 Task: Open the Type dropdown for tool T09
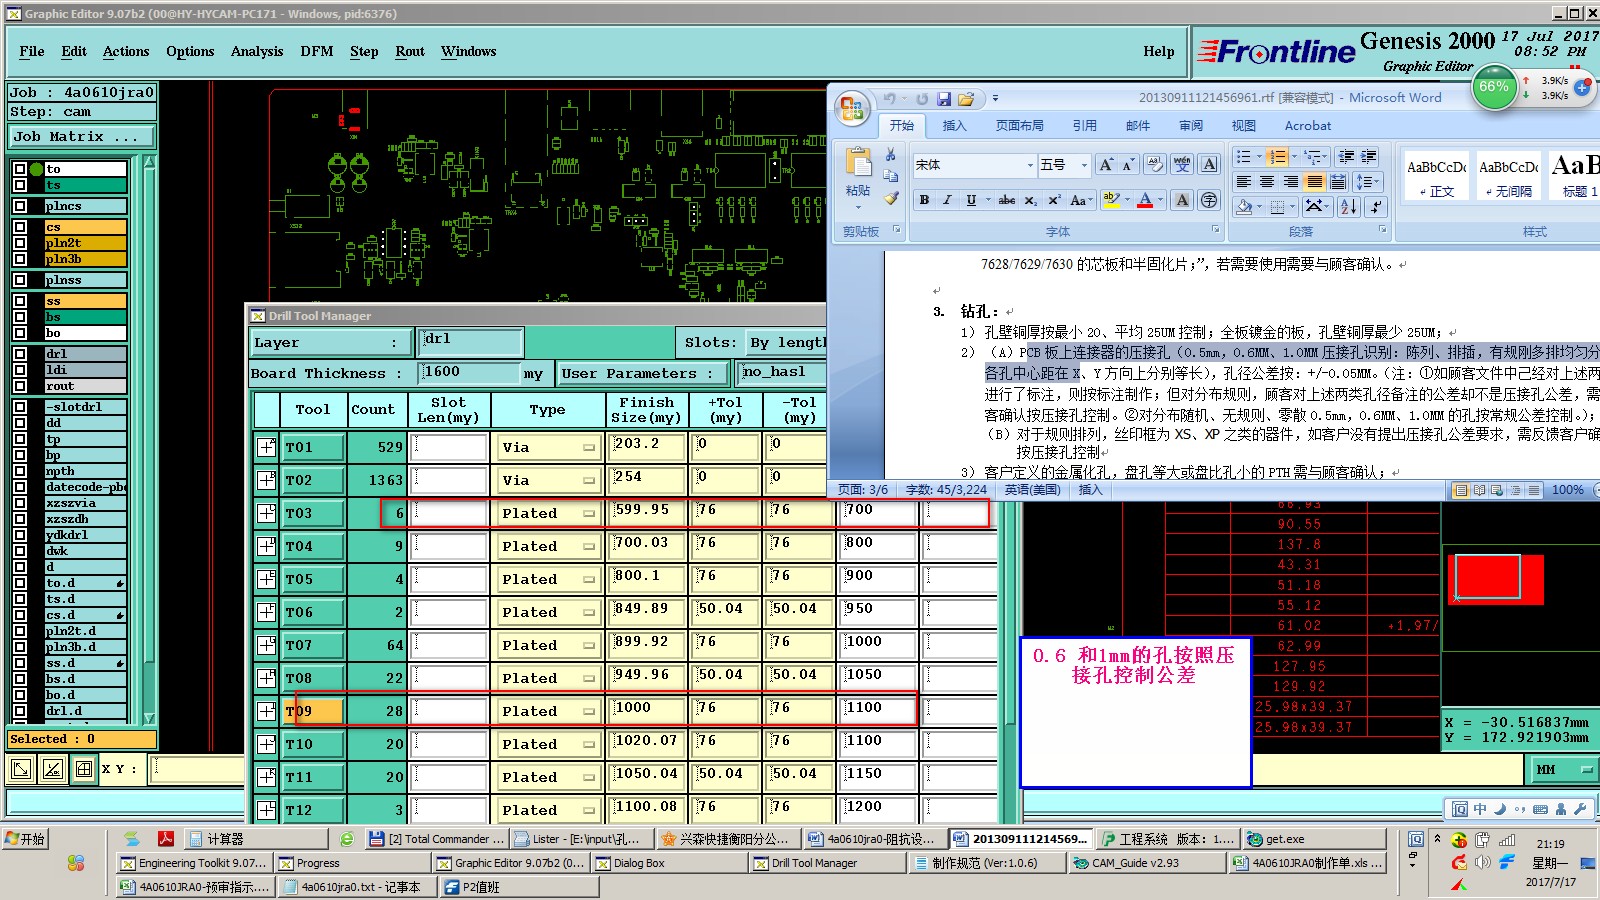(547, 711)
